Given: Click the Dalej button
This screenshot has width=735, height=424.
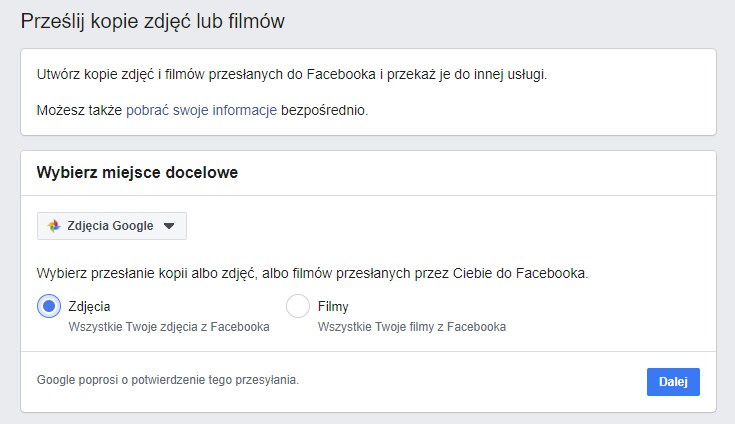Looking at the screenshot, I should click(x=673, y=382).
